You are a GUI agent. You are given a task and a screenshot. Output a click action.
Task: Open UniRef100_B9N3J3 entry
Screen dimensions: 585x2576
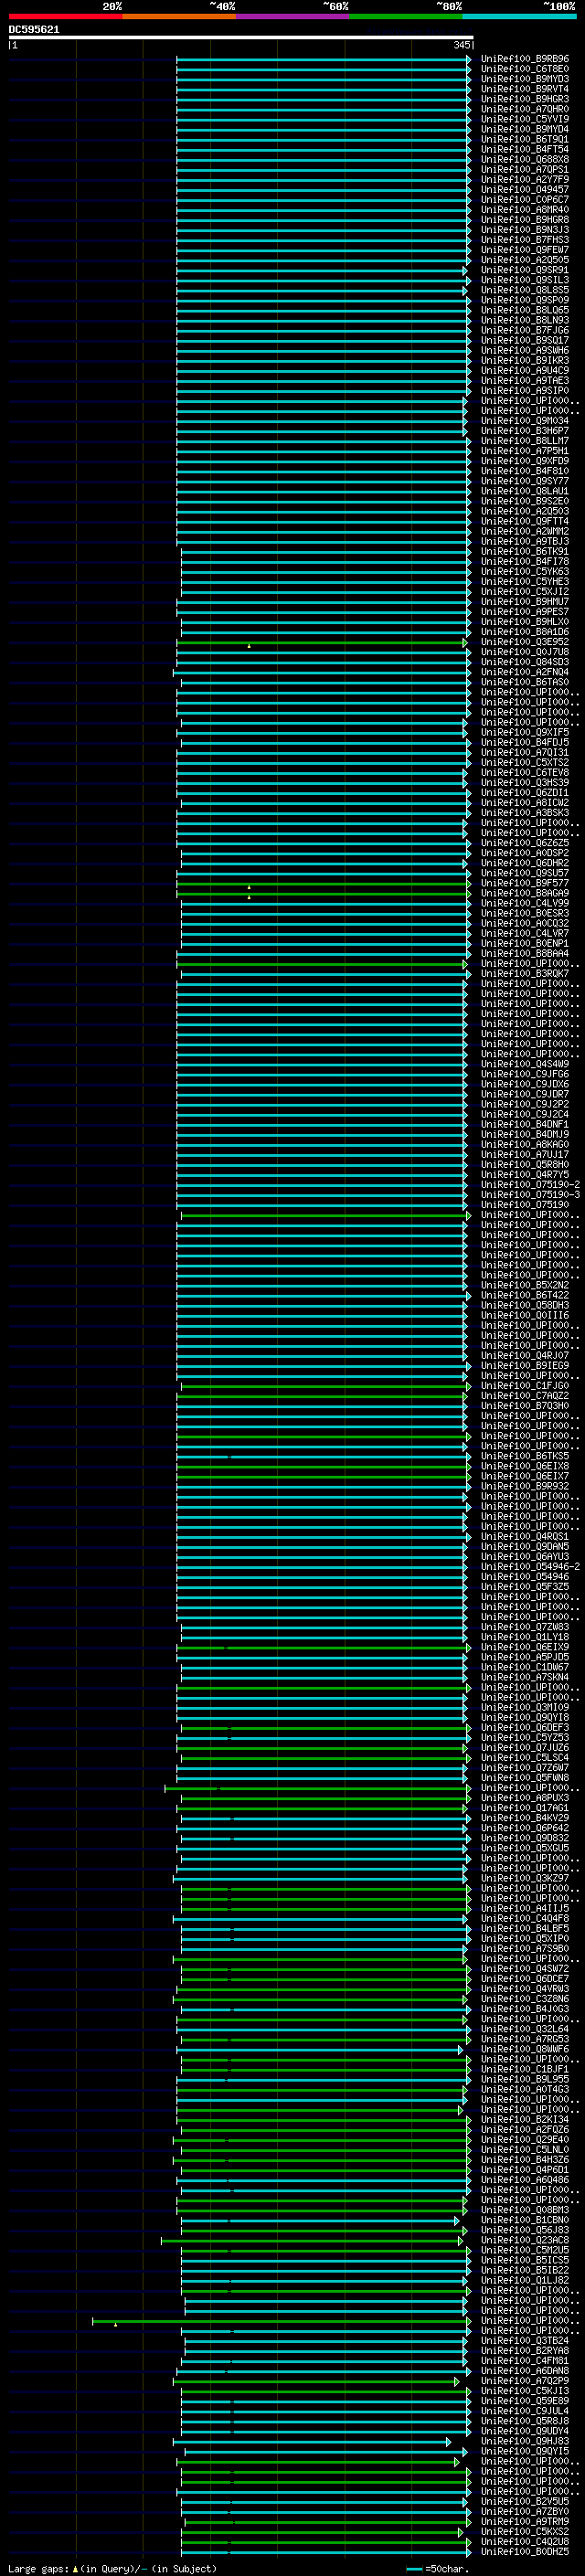(x=525, y=229)
